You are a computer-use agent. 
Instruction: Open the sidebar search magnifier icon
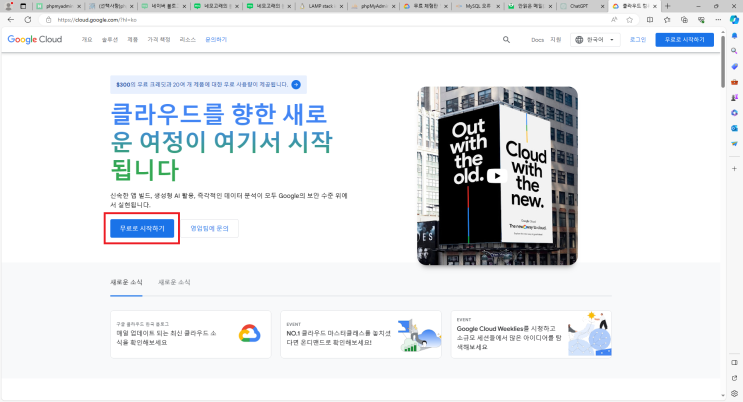click(x=734, y=51)
